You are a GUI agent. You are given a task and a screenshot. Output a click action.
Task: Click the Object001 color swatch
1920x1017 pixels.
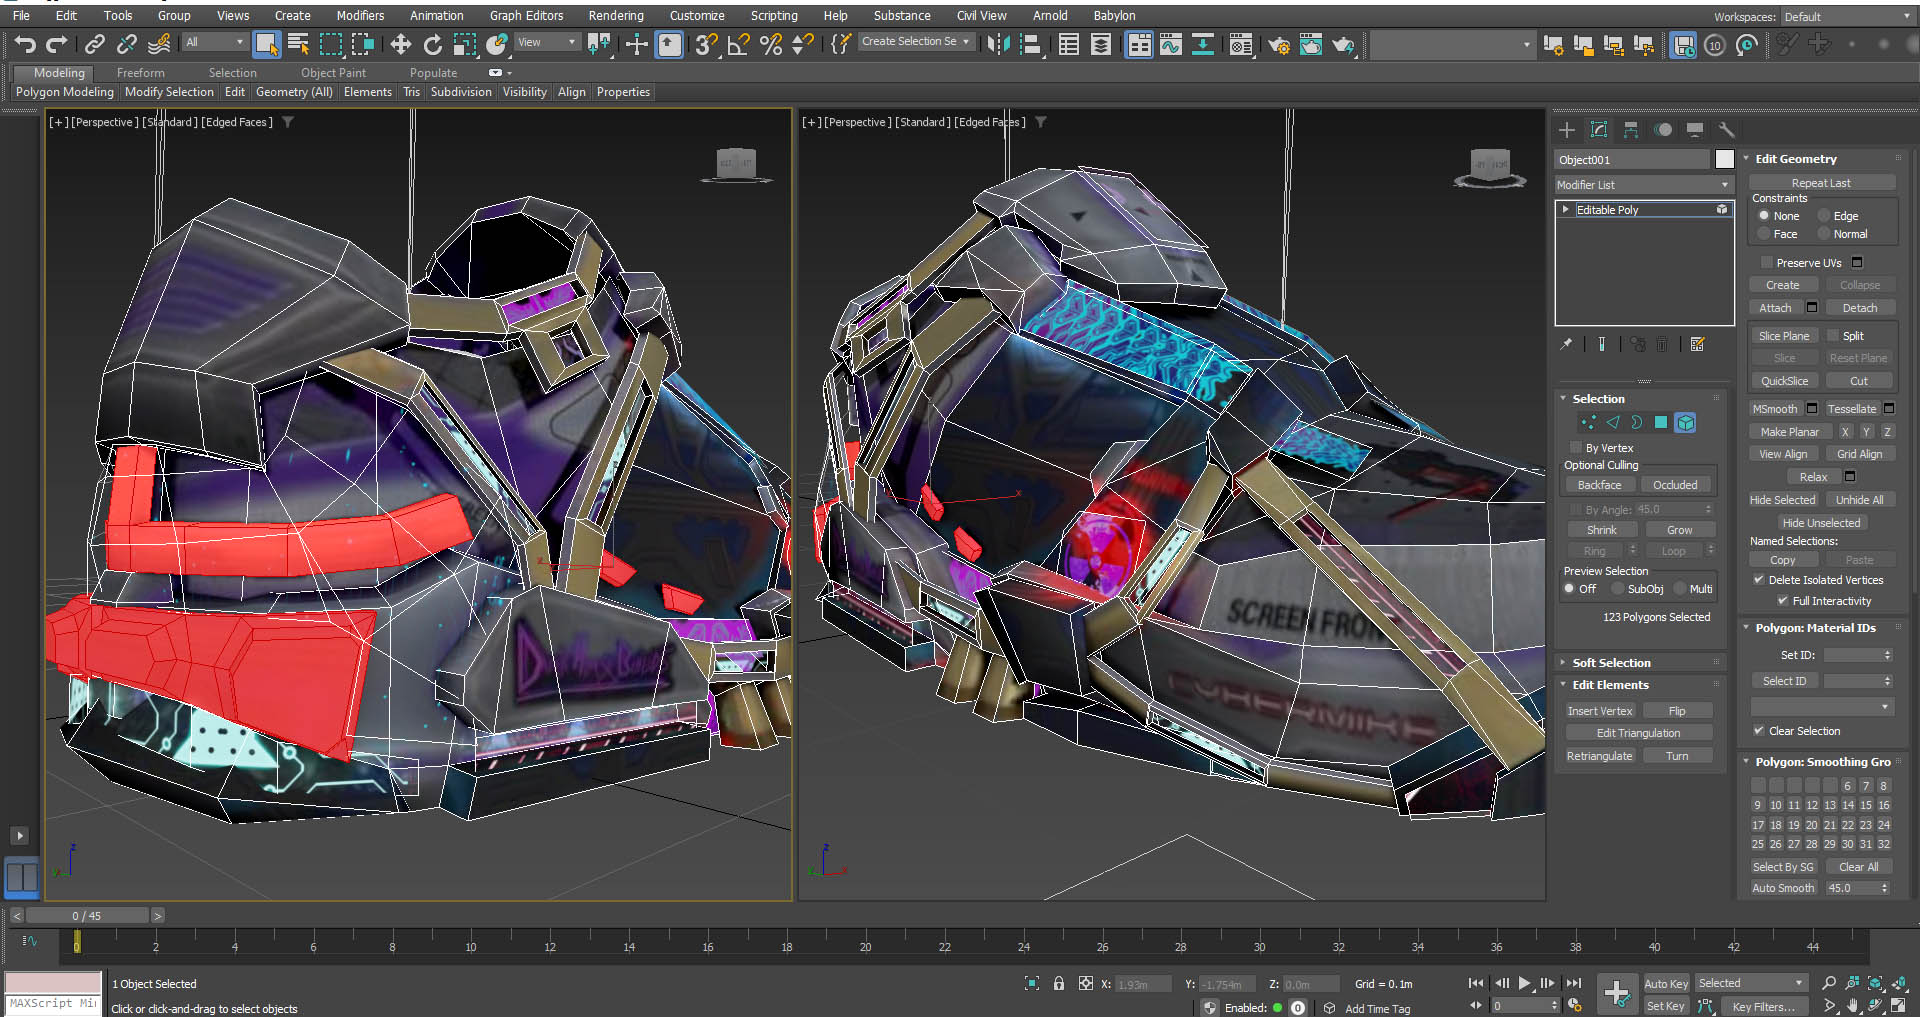click(1724, 160)
